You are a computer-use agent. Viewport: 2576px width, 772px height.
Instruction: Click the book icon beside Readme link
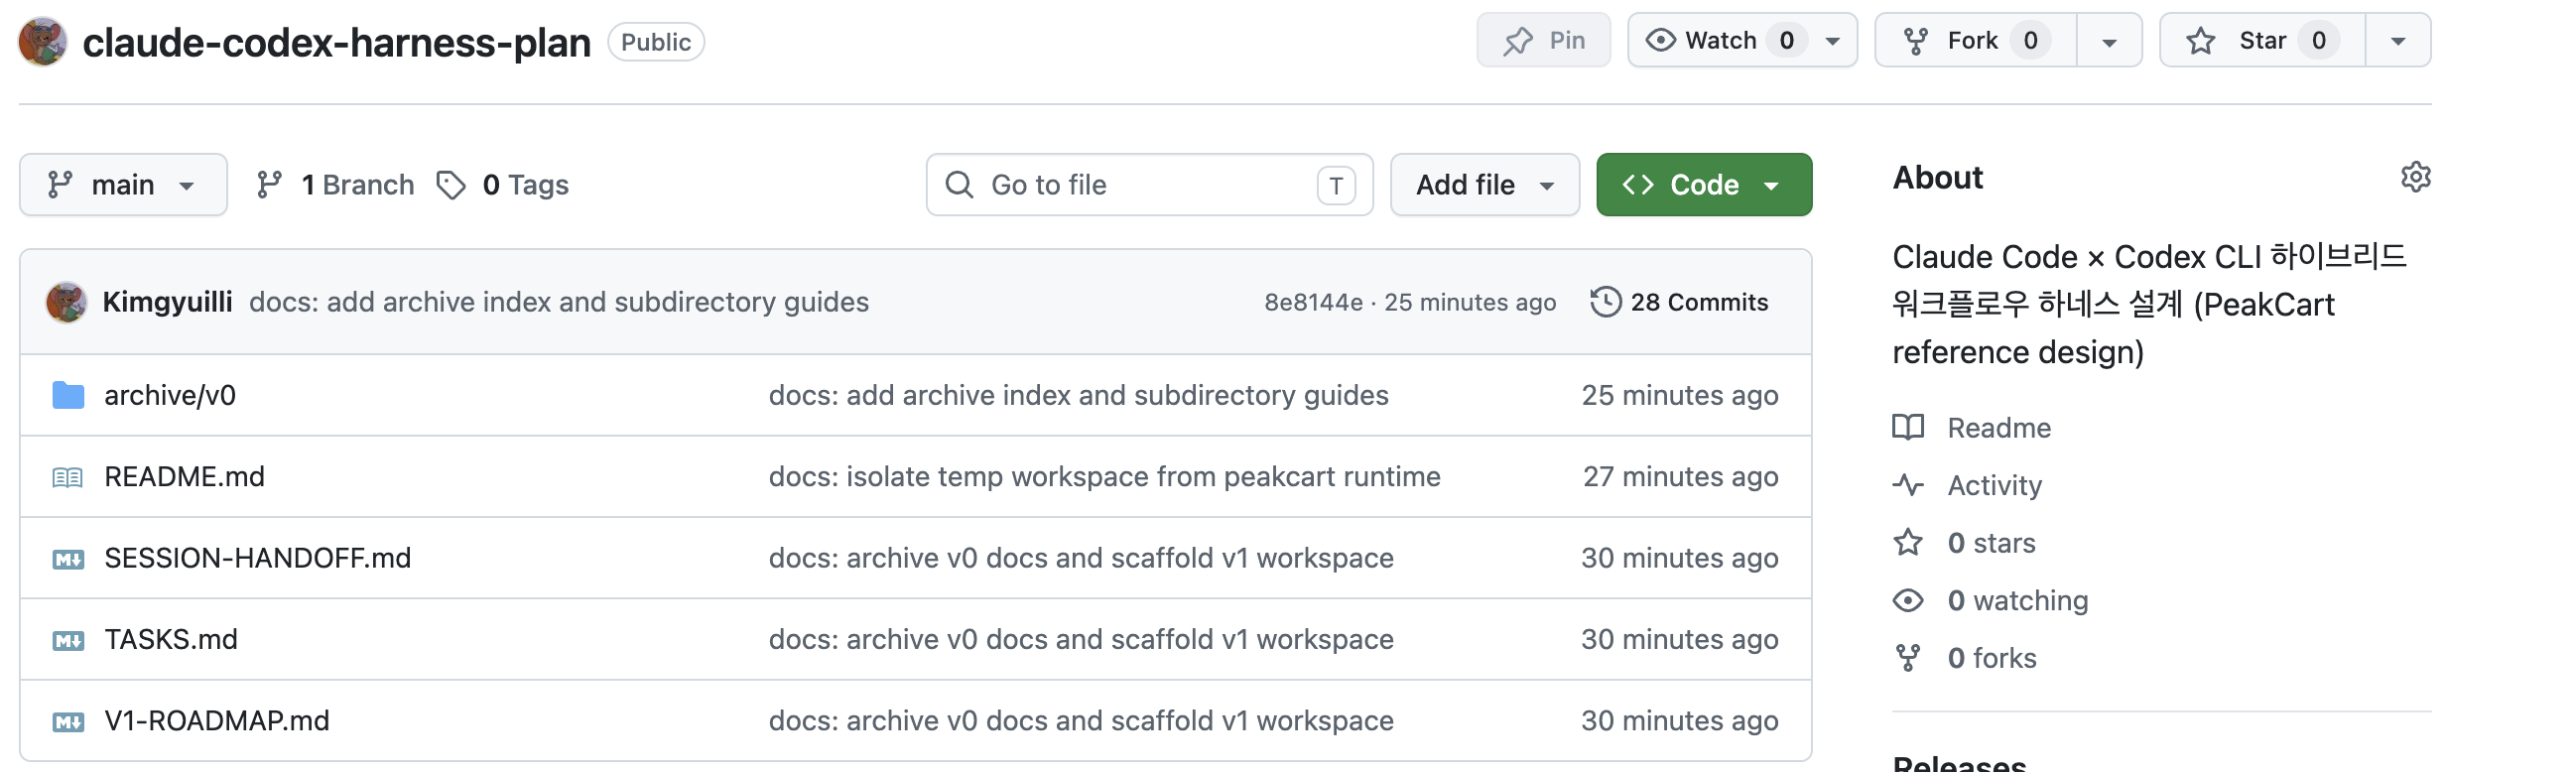coord(1907,428)
